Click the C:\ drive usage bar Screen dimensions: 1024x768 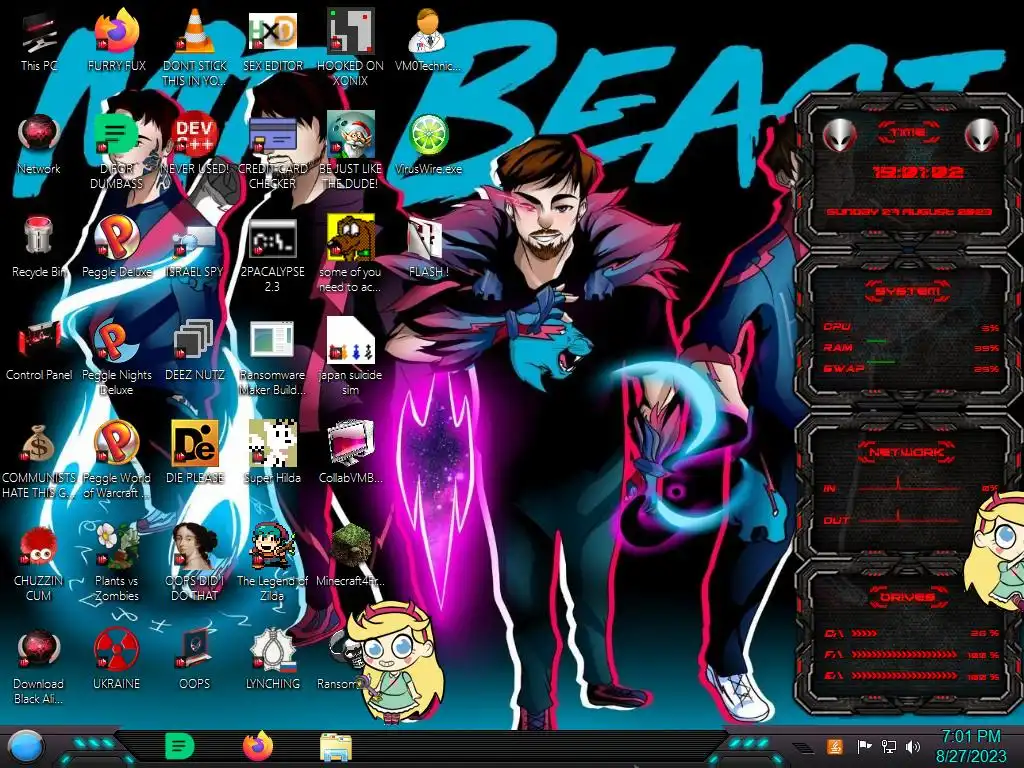912,633
